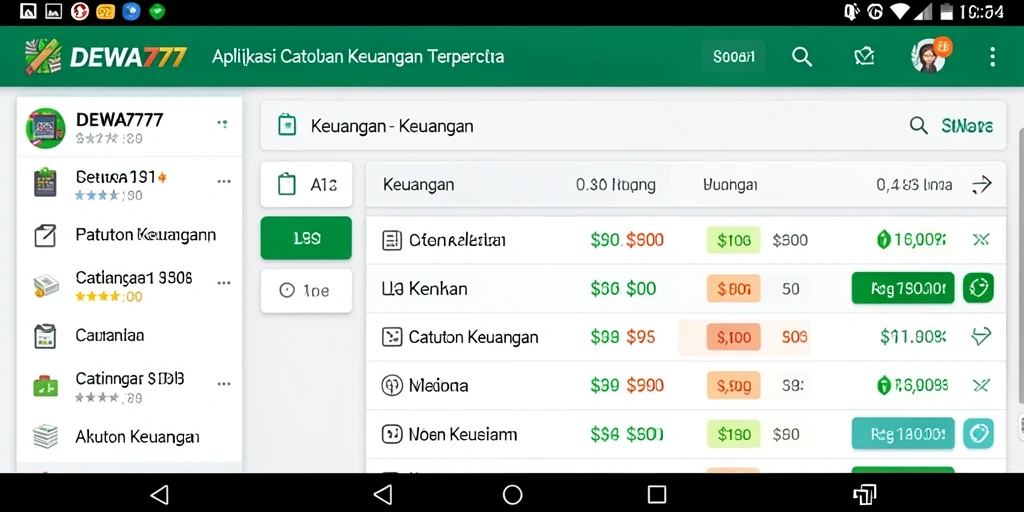Click the Noen Keueiam row icon
Viewport: 1024px width, 512px height.
pyautogui.click(x=391, y=434)
